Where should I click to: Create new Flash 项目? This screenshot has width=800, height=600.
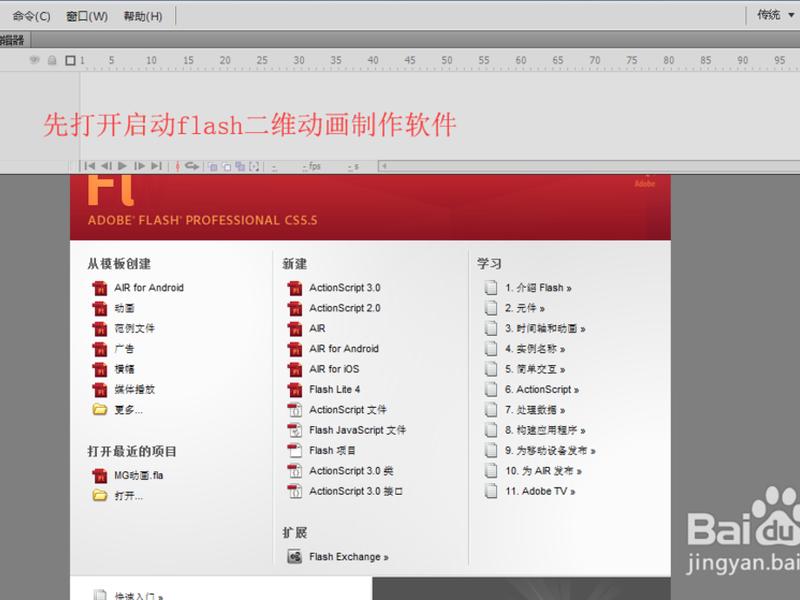(332, 451)
